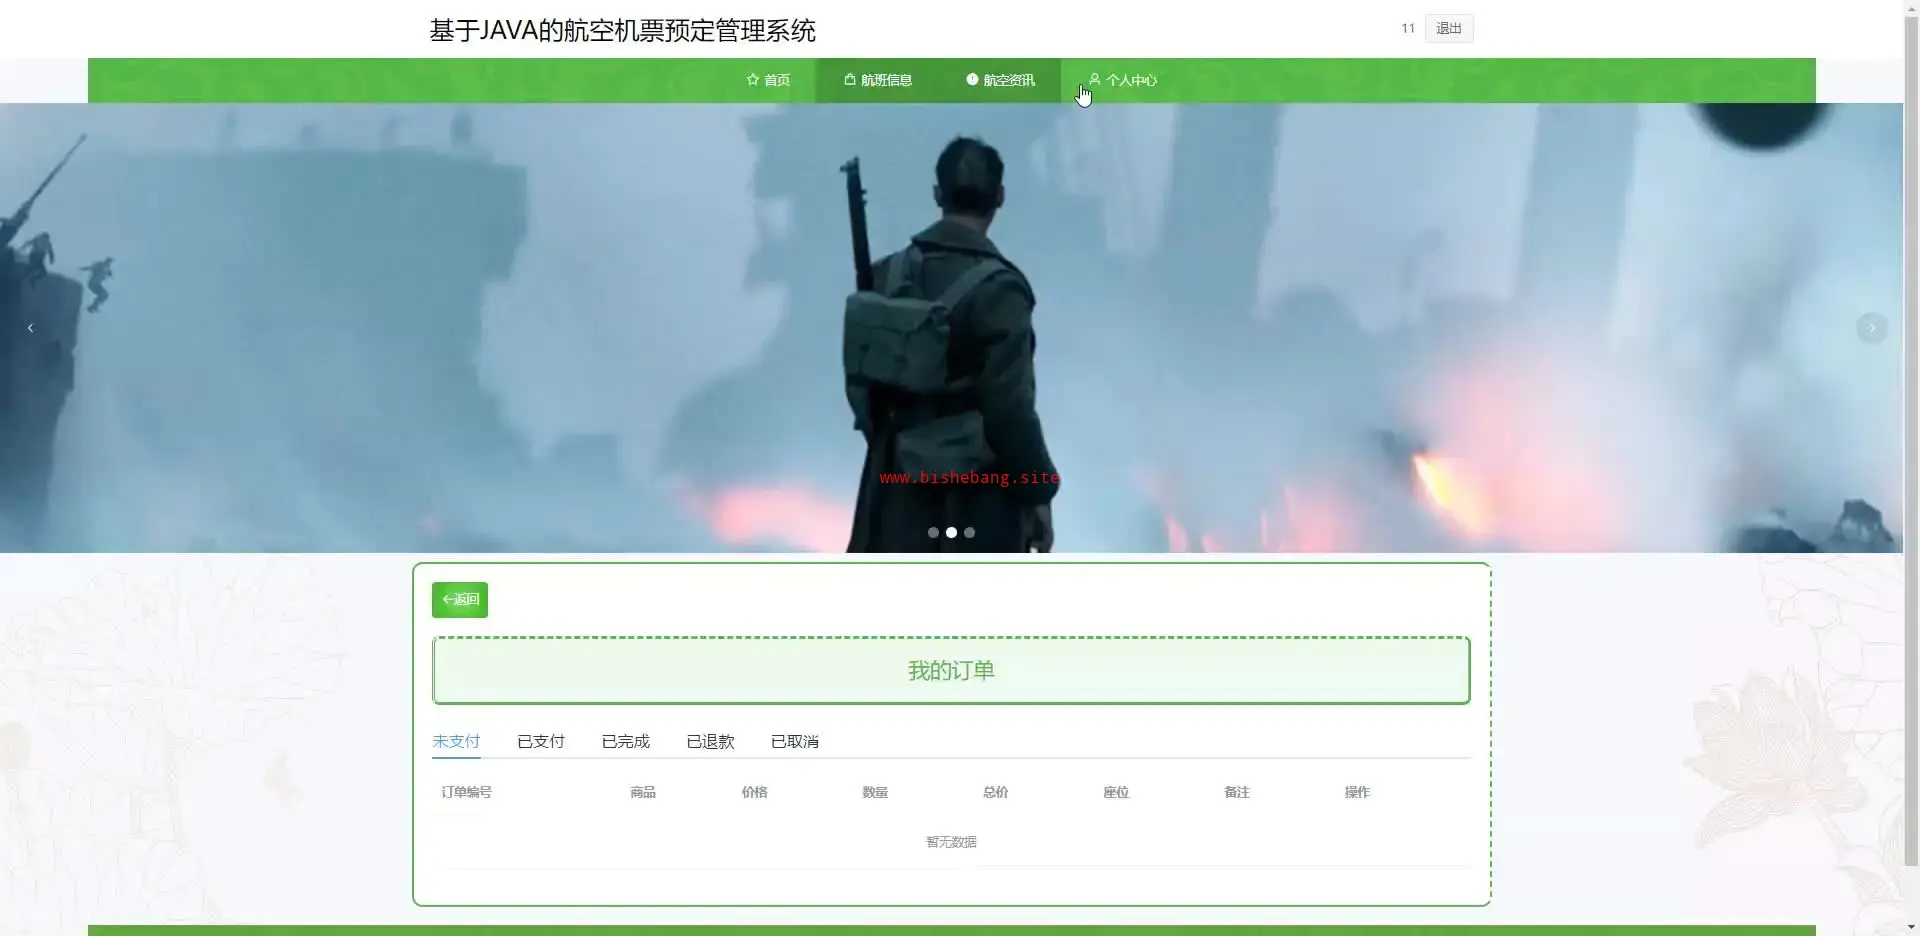Screen dimensions: 1920x936
Task: Click the star icon beside 首页
Action: (x=753, y=80)
